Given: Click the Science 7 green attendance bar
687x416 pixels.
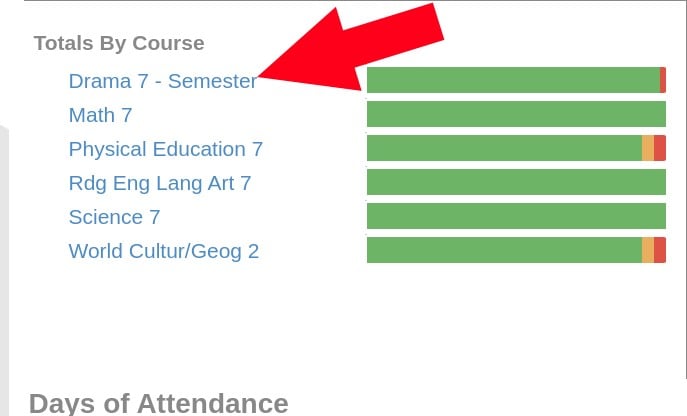Looking at the screenshot, I should (x=516, y=216).
